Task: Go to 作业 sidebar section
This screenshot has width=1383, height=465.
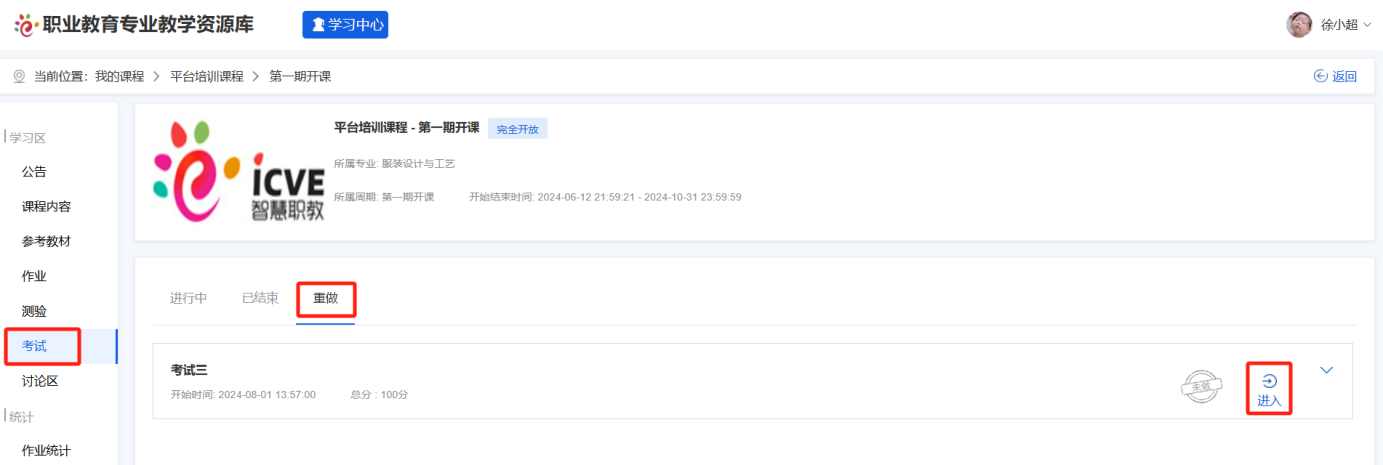Action: click(34, 277)
